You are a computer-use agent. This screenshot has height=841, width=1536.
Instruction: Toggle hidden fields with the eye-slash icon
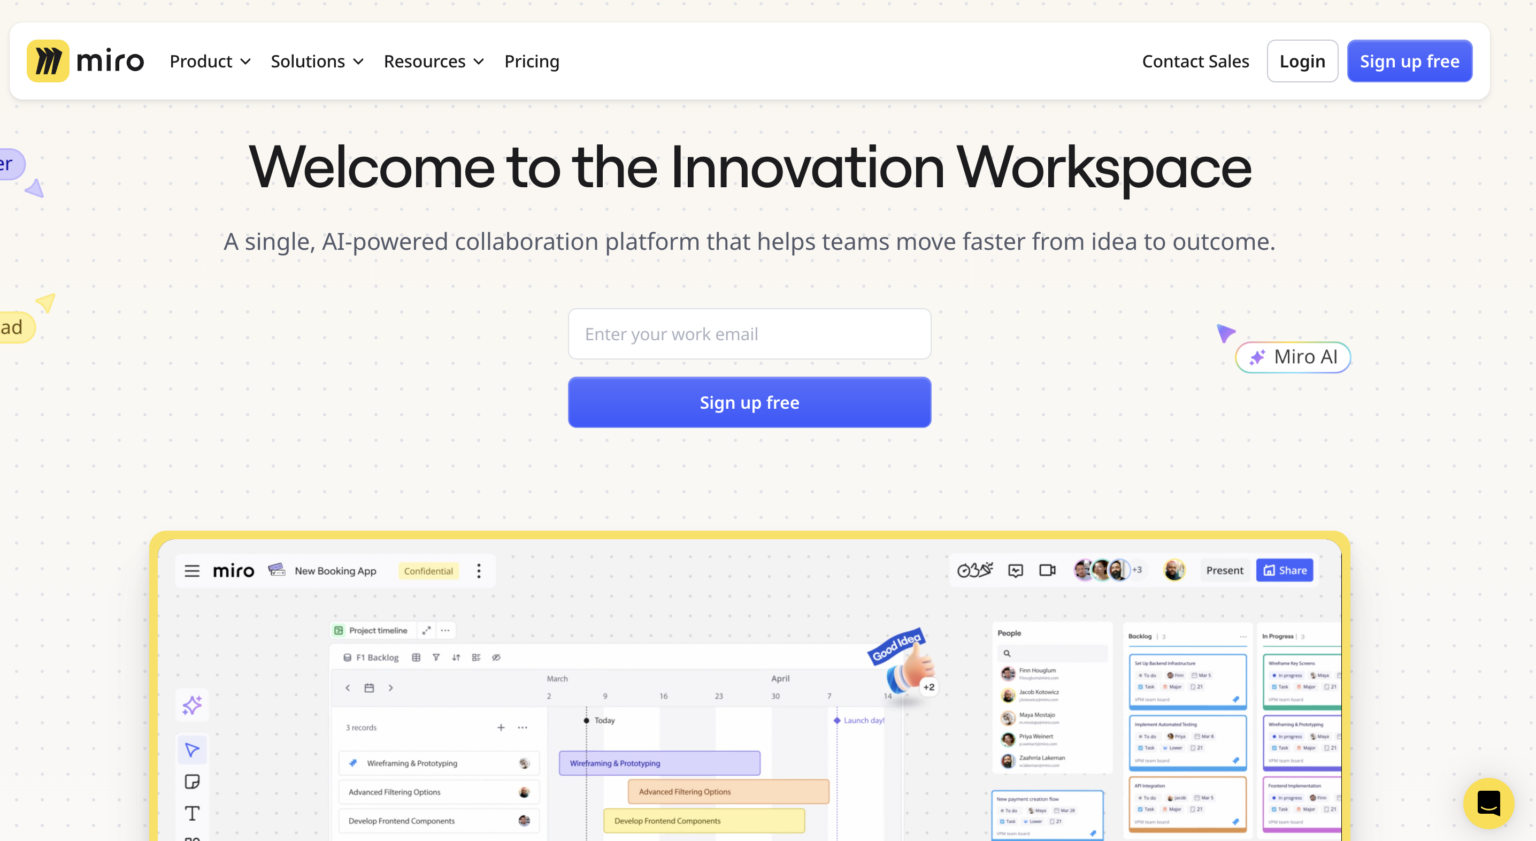click(496, 657)
